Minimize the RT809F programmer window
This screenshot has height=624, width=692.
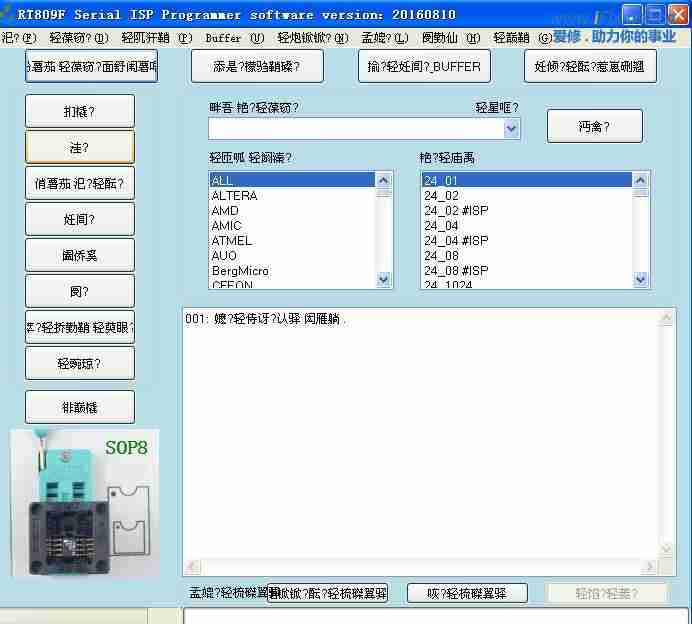tap(632, 15)
